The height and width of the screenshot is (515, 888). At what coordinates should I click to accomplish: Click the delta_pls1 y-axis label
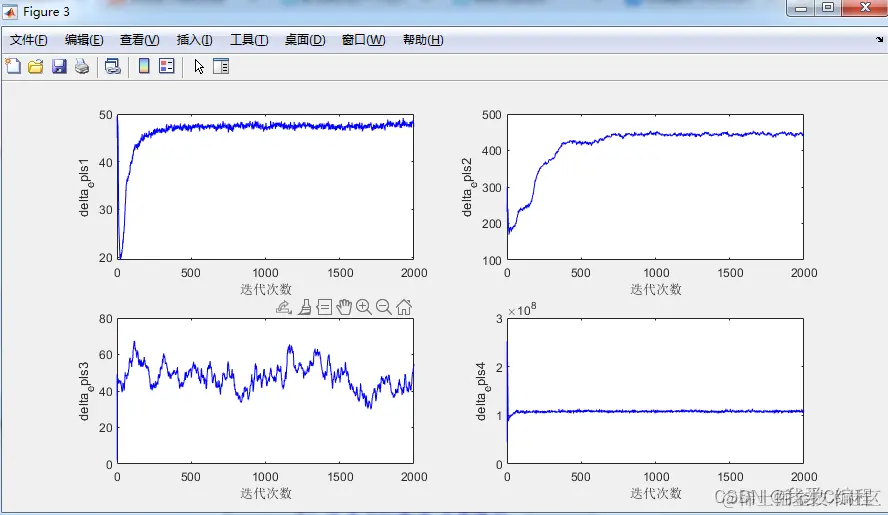point(84,188)
